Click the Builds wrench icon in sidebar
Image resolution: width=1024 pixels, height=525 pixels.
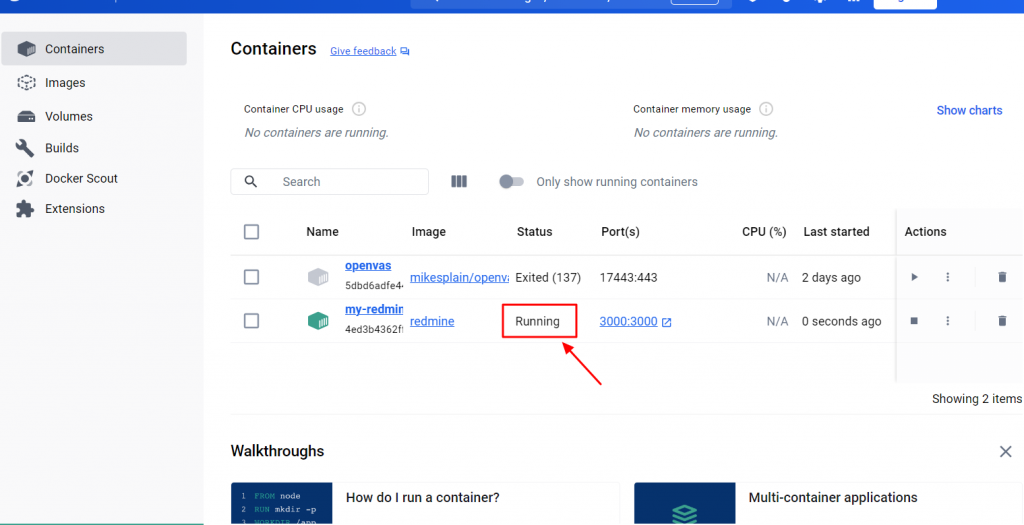coord(25,148)
